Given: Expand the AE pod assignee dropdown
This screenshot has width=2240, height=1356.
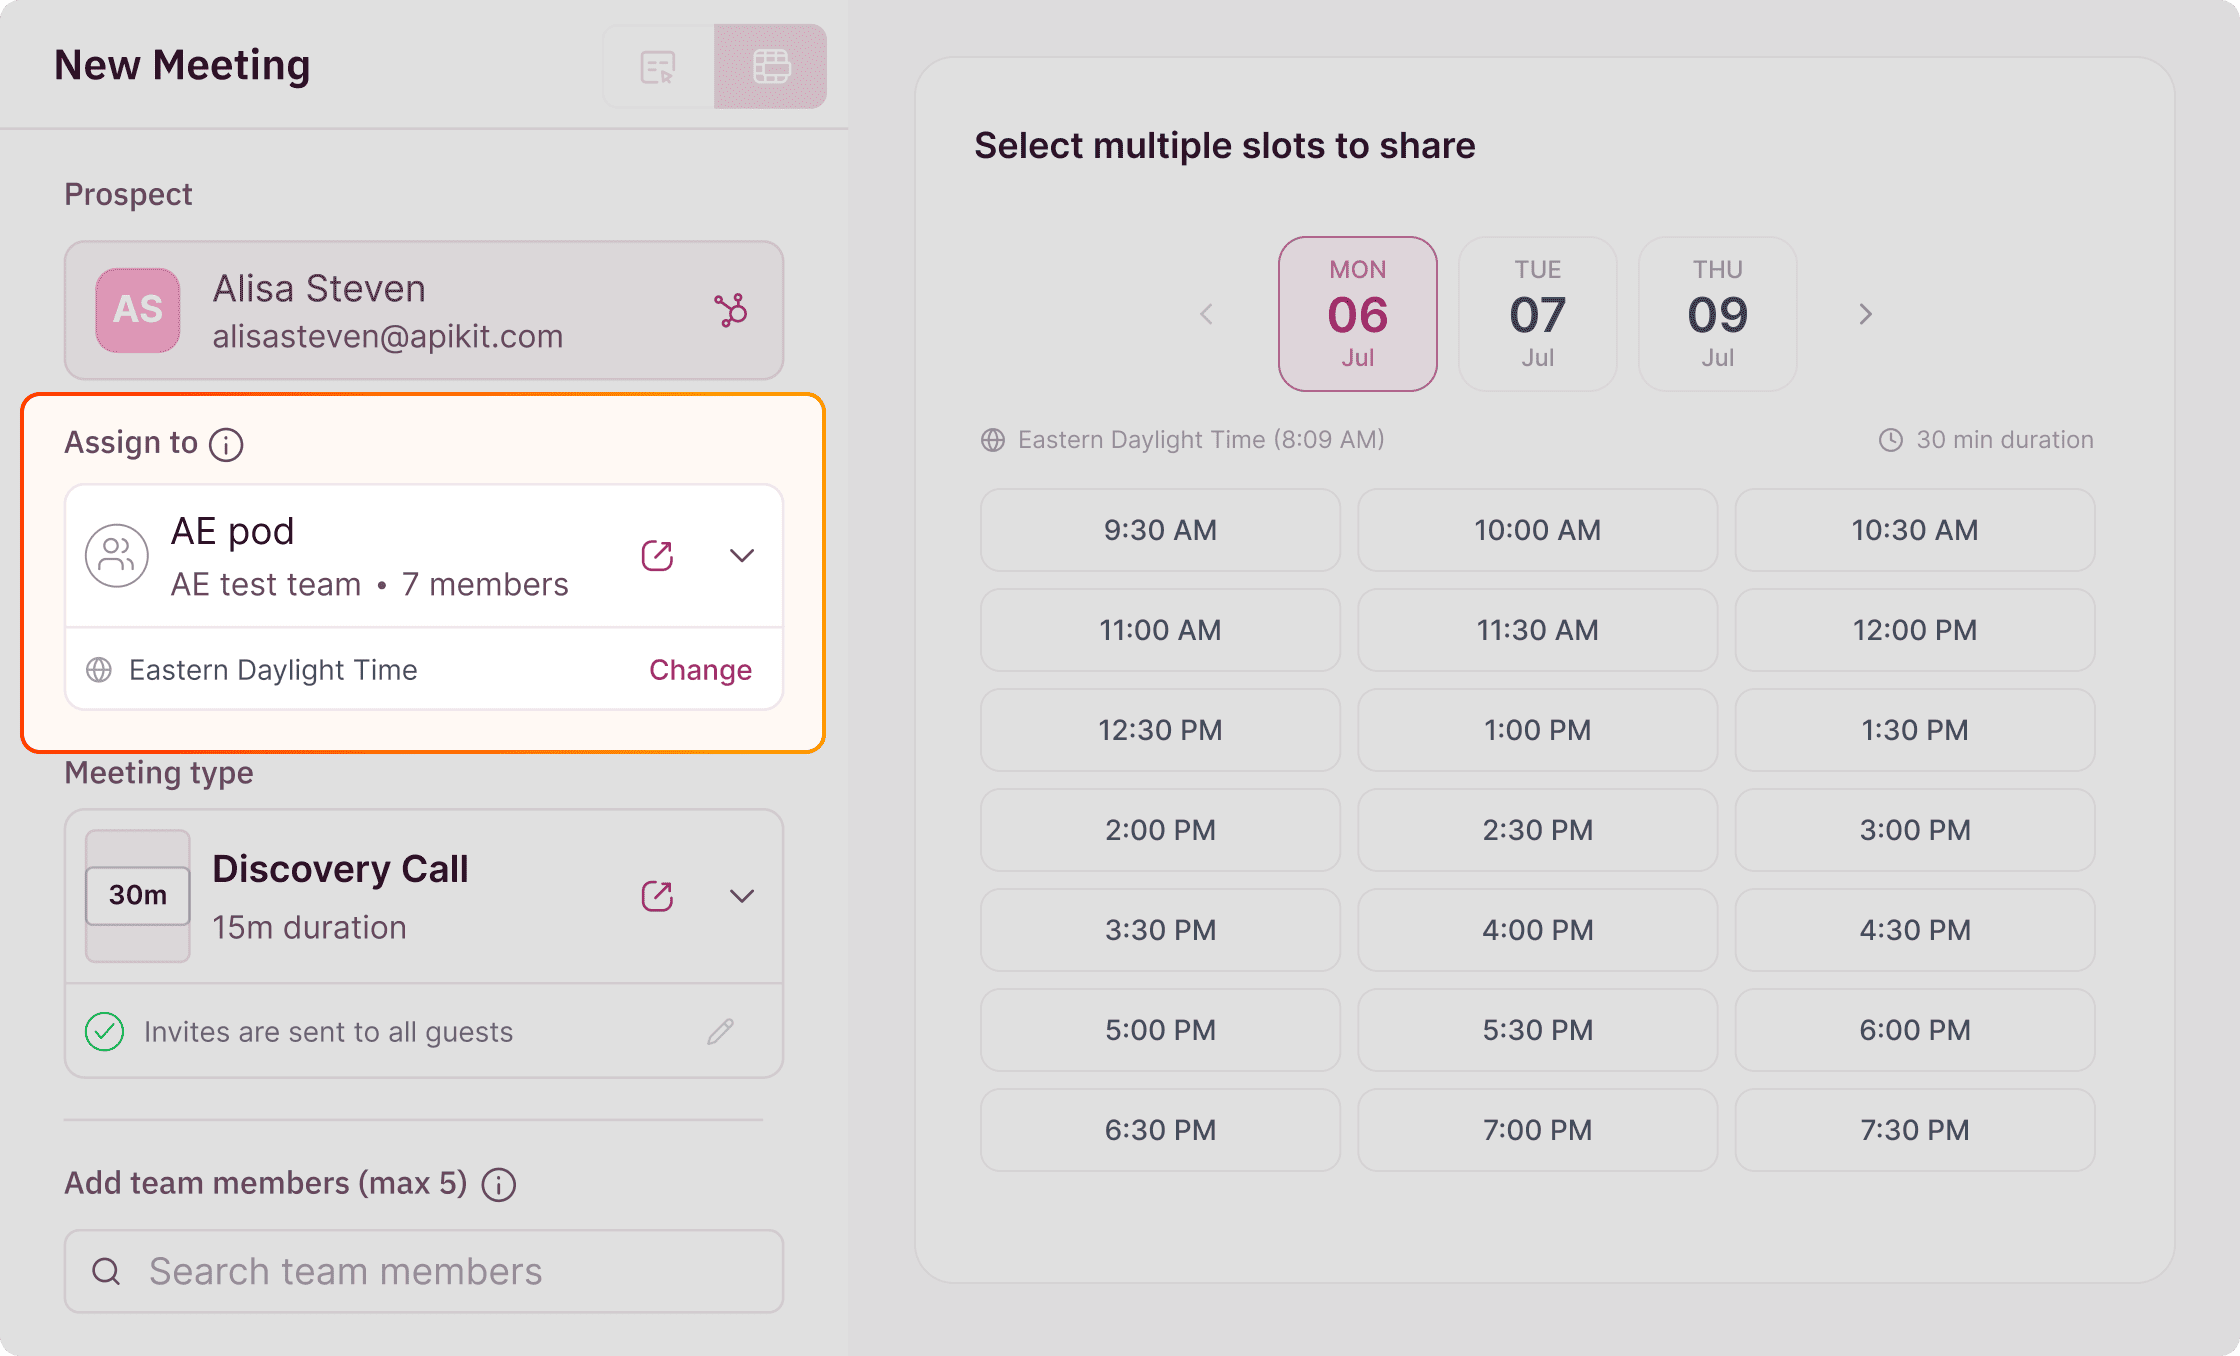Looking at the screenshot, I should click(x=742, y=556).
